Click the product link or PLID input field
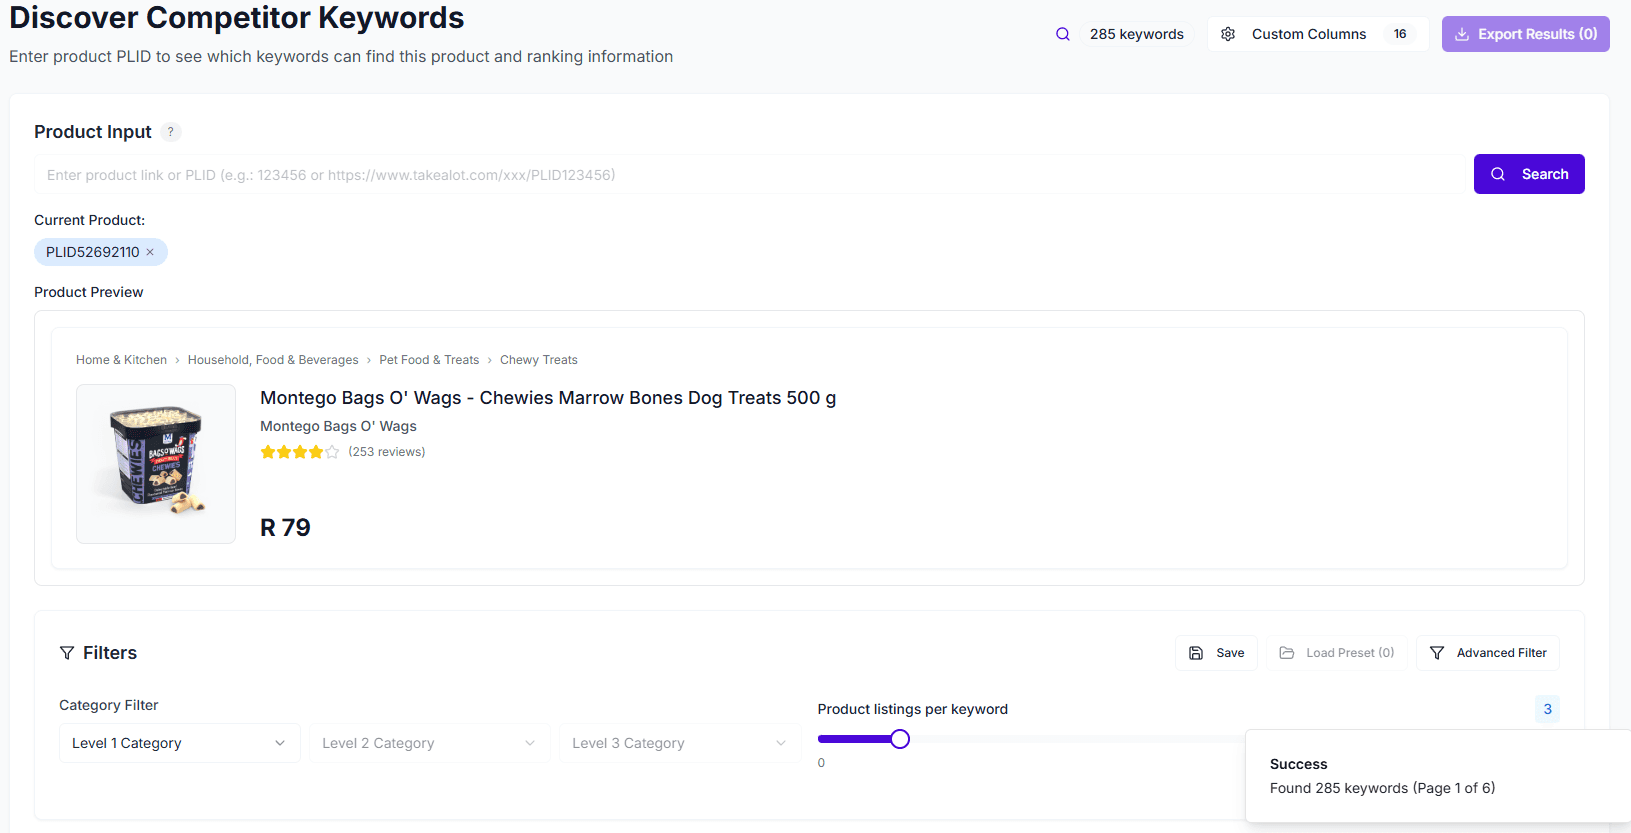This screenshot has width=1631, height=833. (750, 175)
